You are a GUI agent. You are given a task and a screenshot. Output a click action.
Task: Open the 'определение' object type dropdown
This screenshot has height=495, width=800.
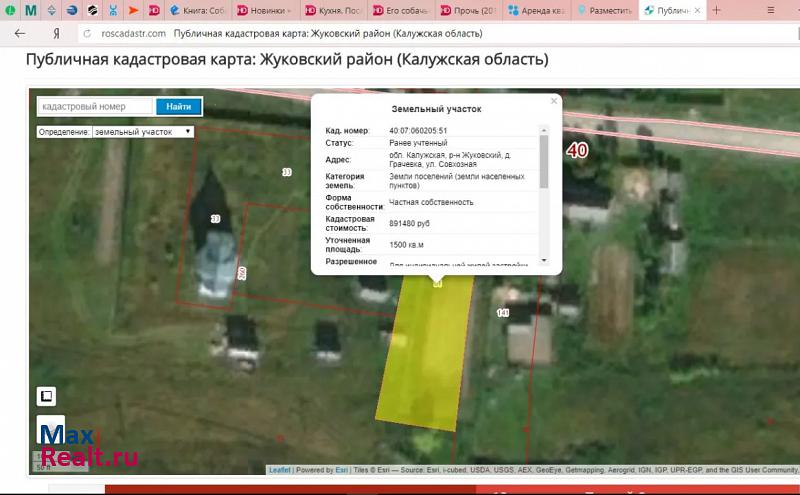(143, 131)
